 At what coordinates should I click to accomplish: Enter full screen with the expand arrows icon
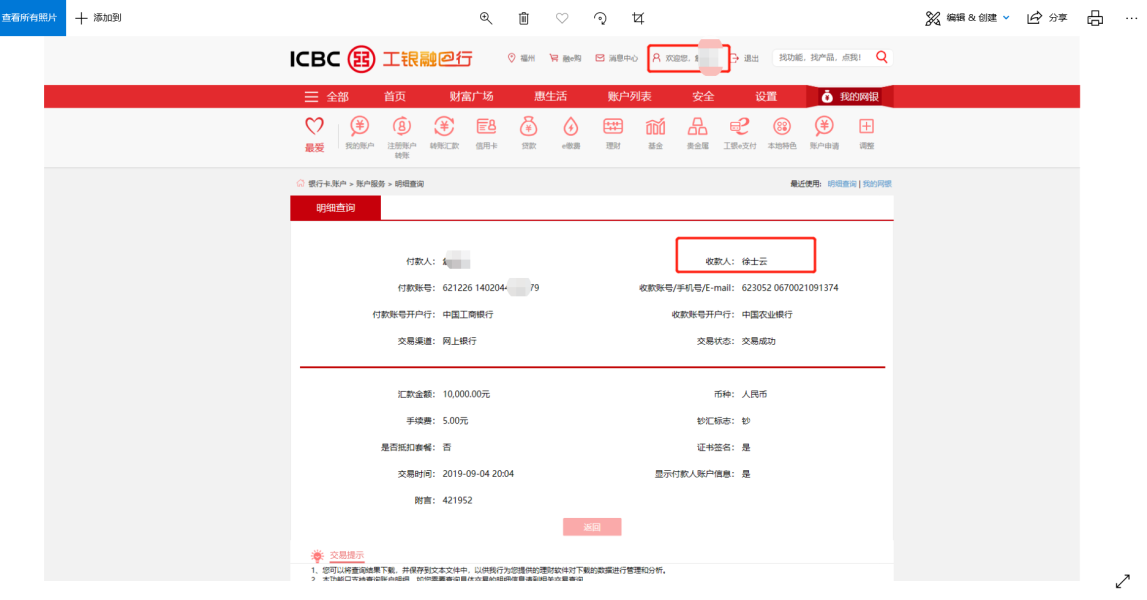(x=1123, y=581)
